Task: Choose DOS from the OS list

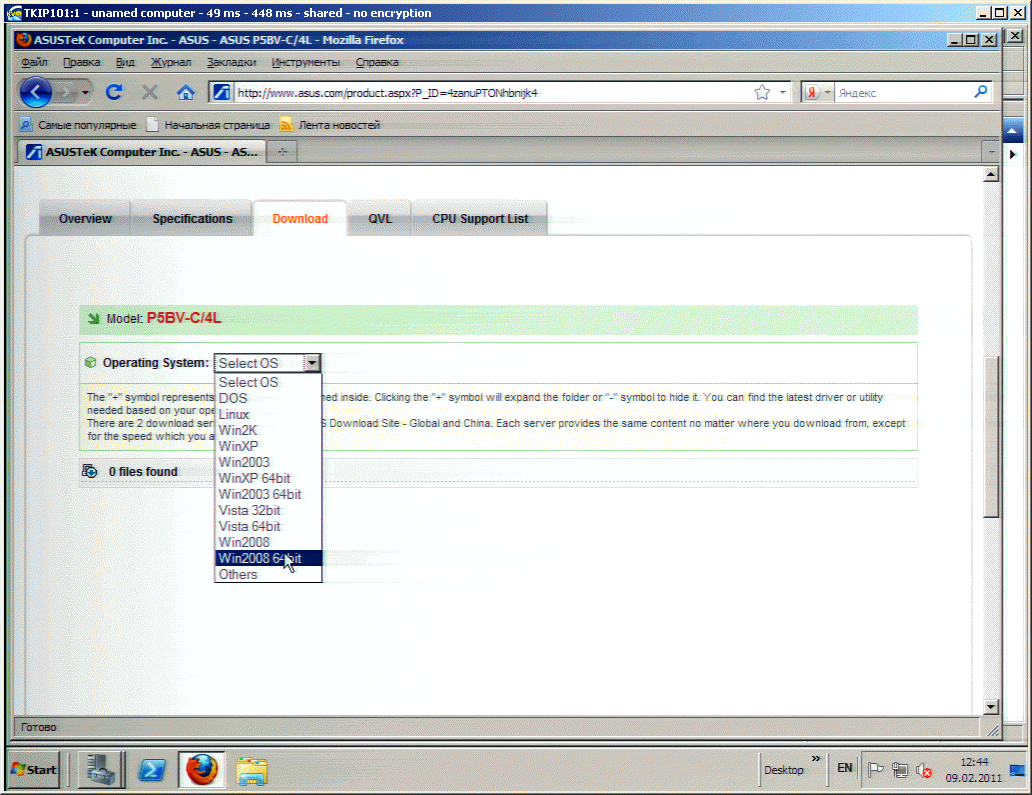Action: 268,398
